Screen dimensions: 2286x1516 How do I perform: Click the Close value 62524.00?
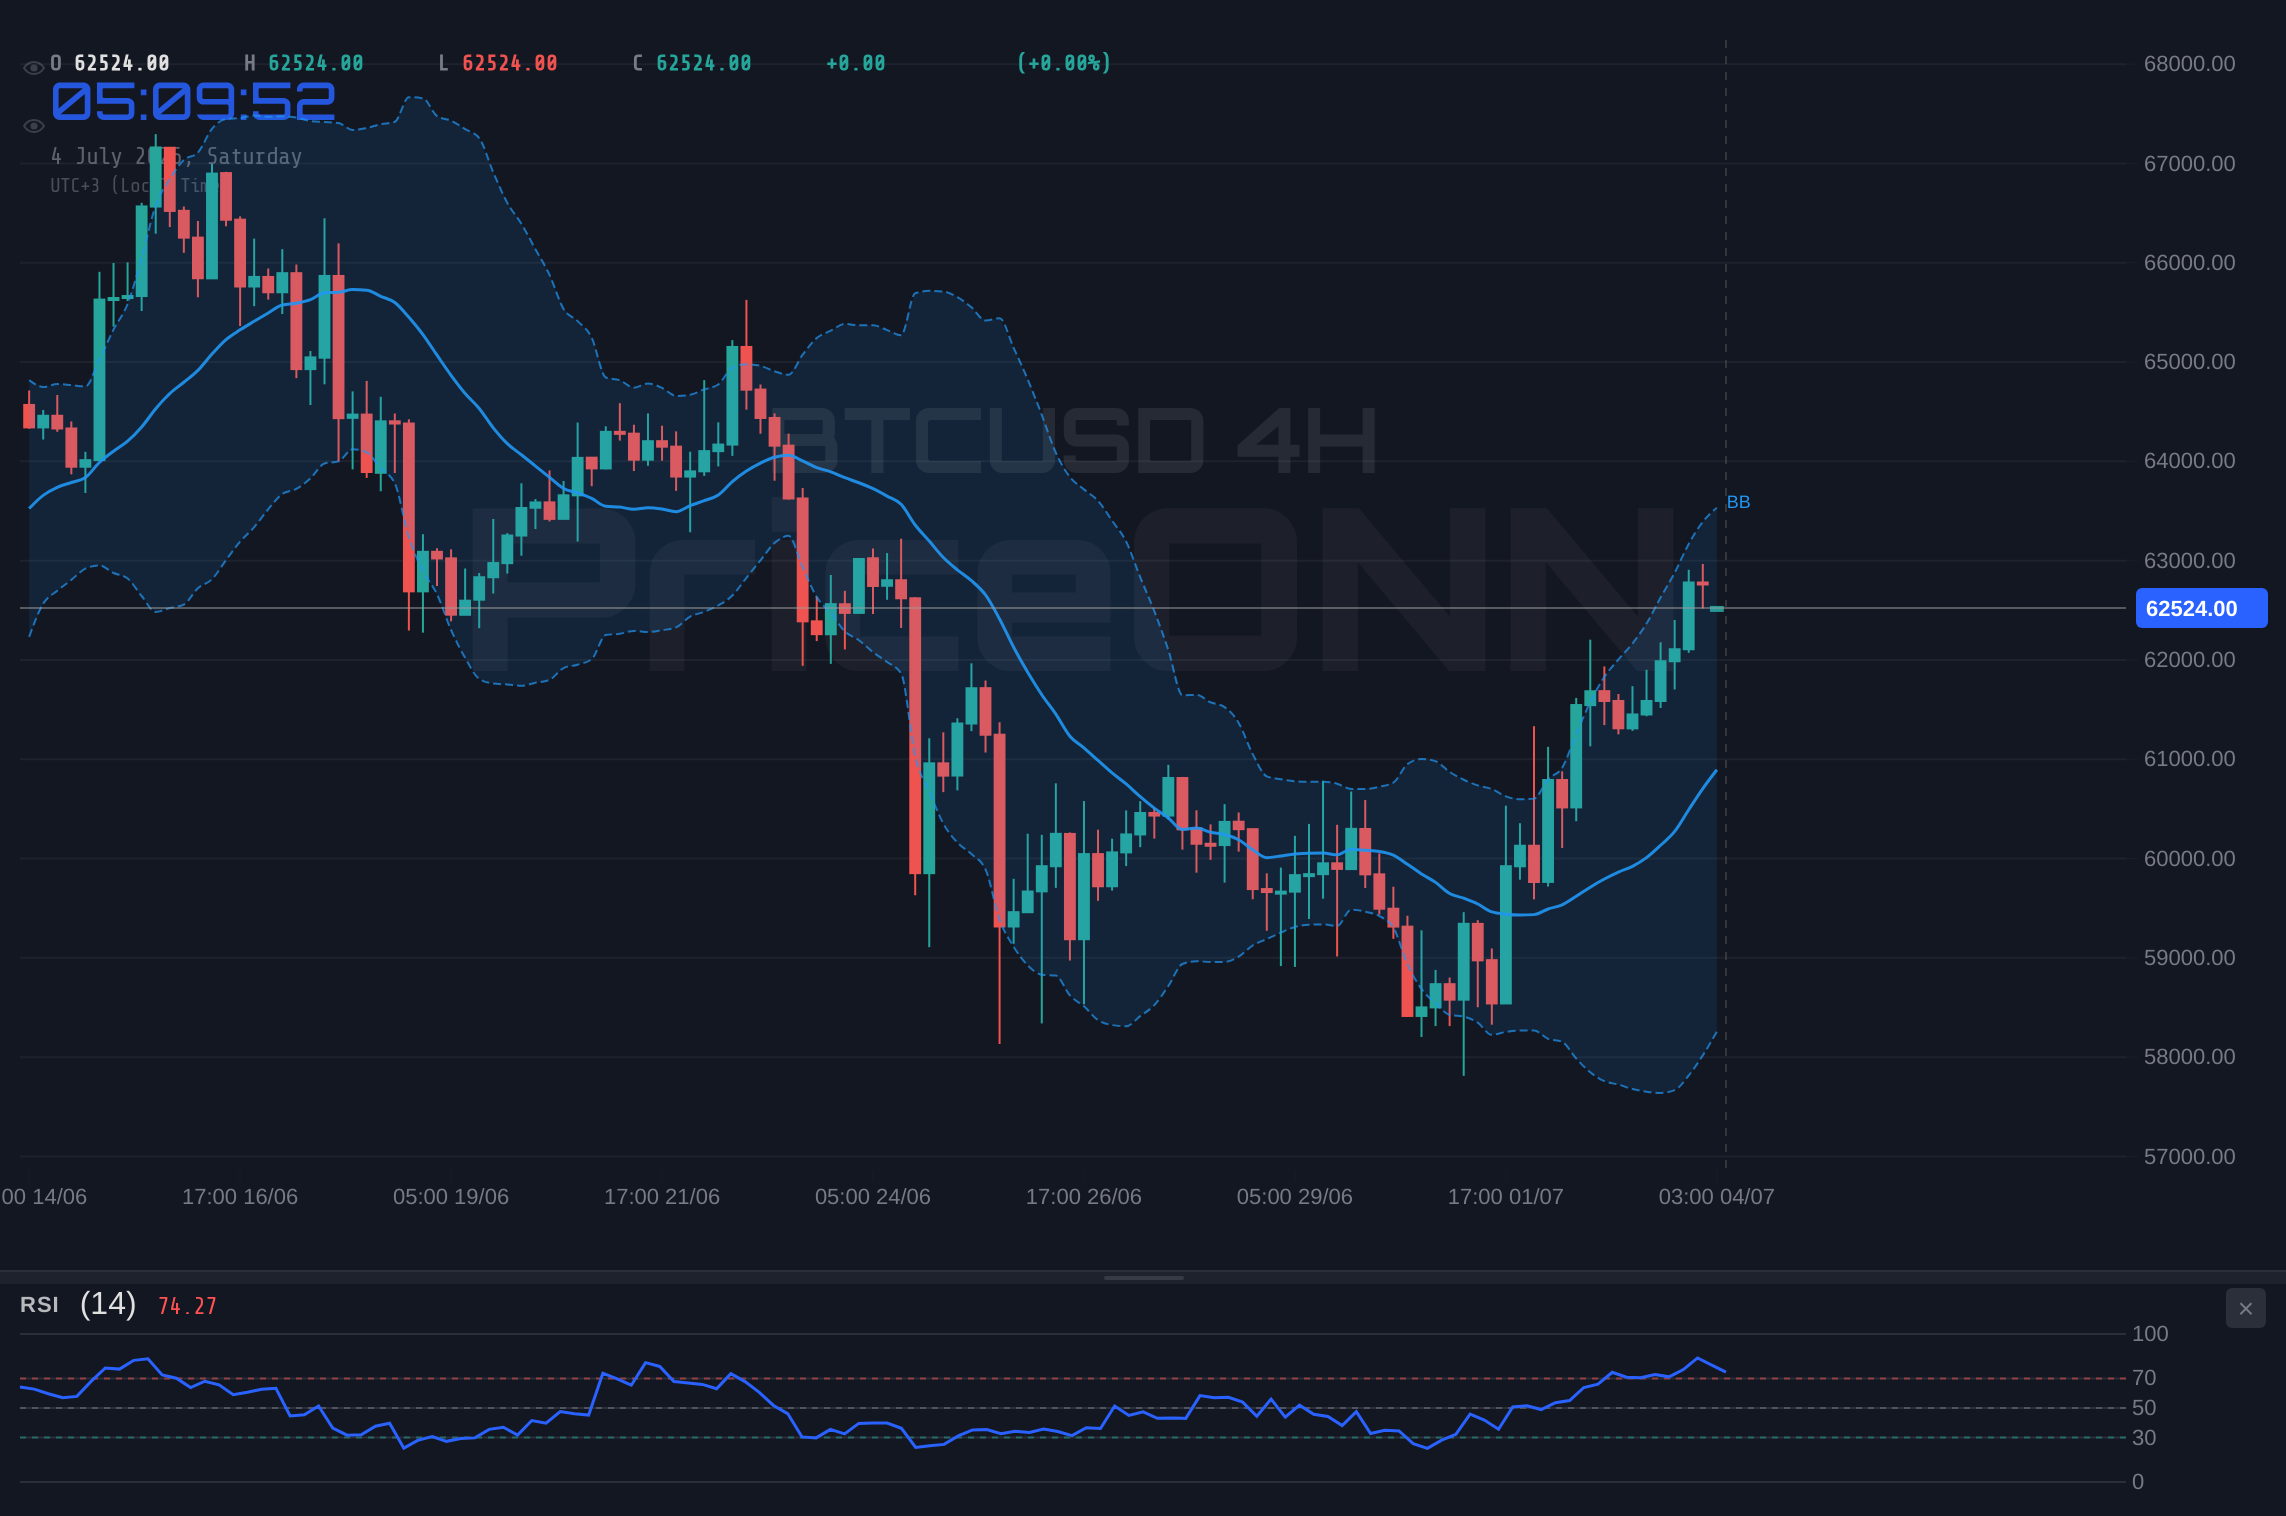(x=704, y=63)
